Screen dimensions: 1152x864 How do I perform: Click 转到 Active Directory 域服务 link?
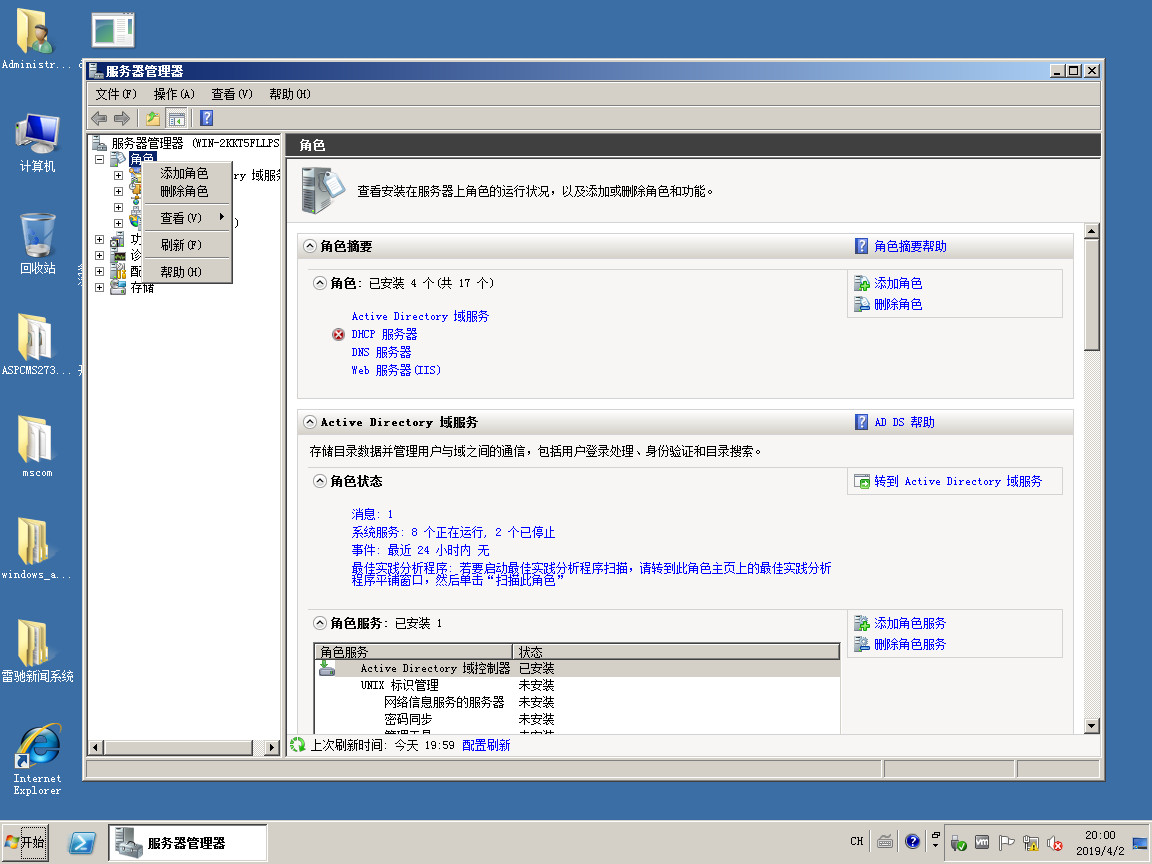point(957,482)
